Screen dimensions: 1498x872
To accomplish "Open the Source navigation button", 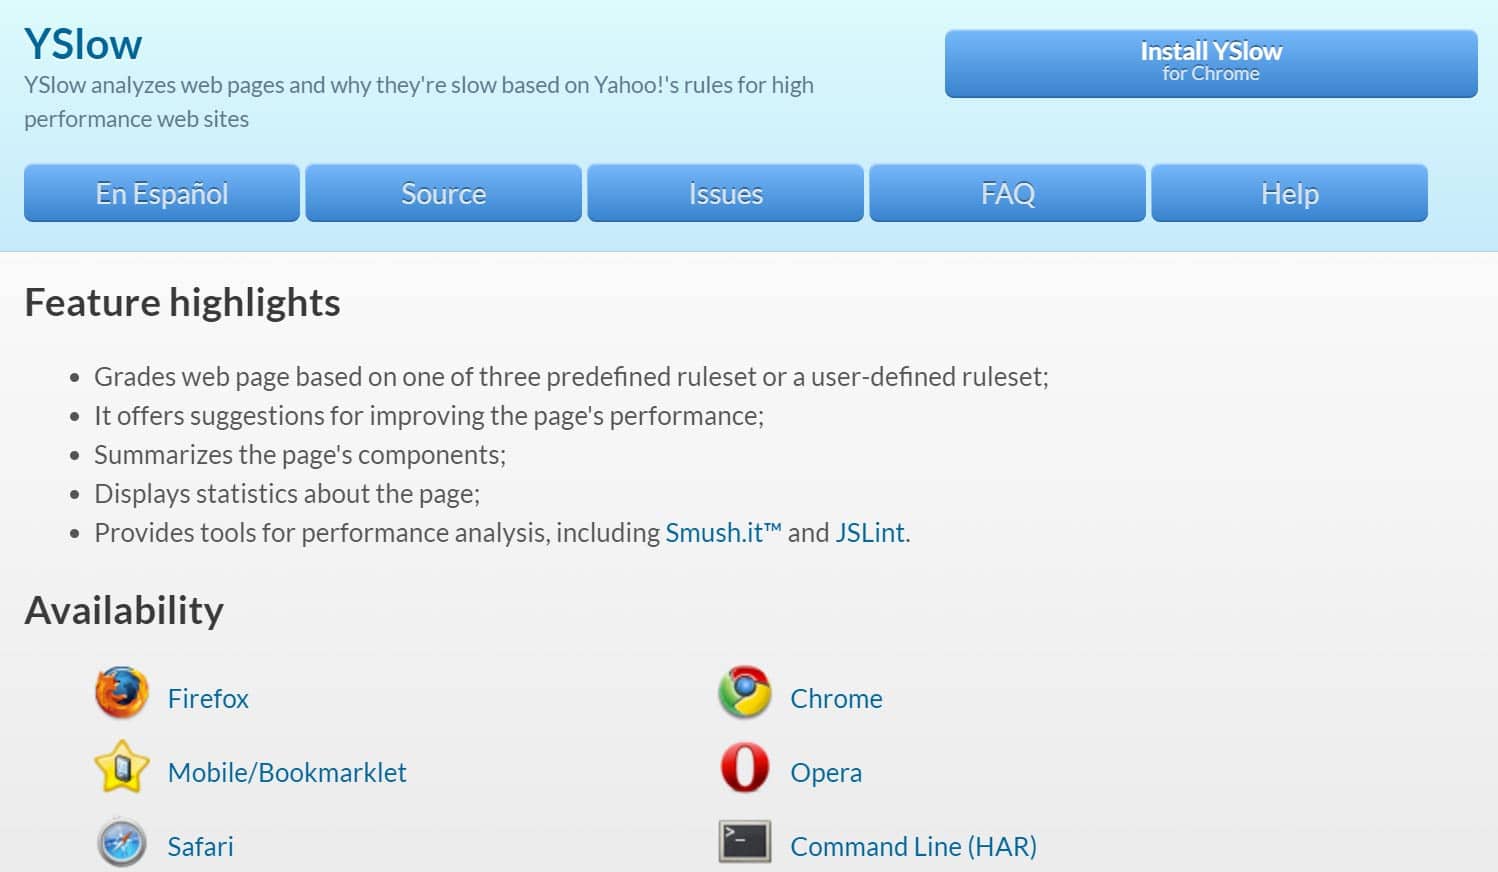I will [x=444, y=193].
